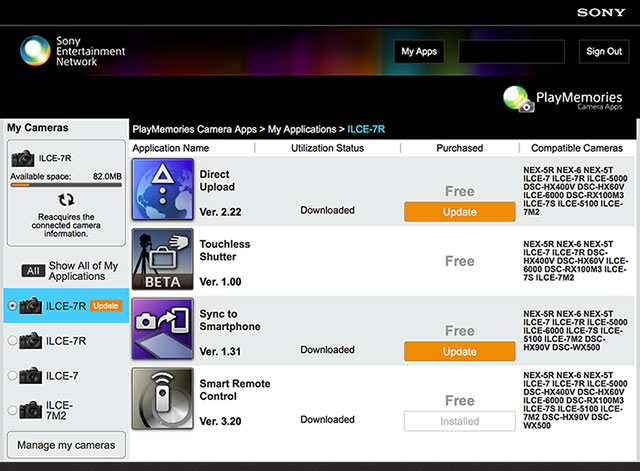640x471 pixels.
Task: Click the '82.0MB' value
Action: pos(107,176)
